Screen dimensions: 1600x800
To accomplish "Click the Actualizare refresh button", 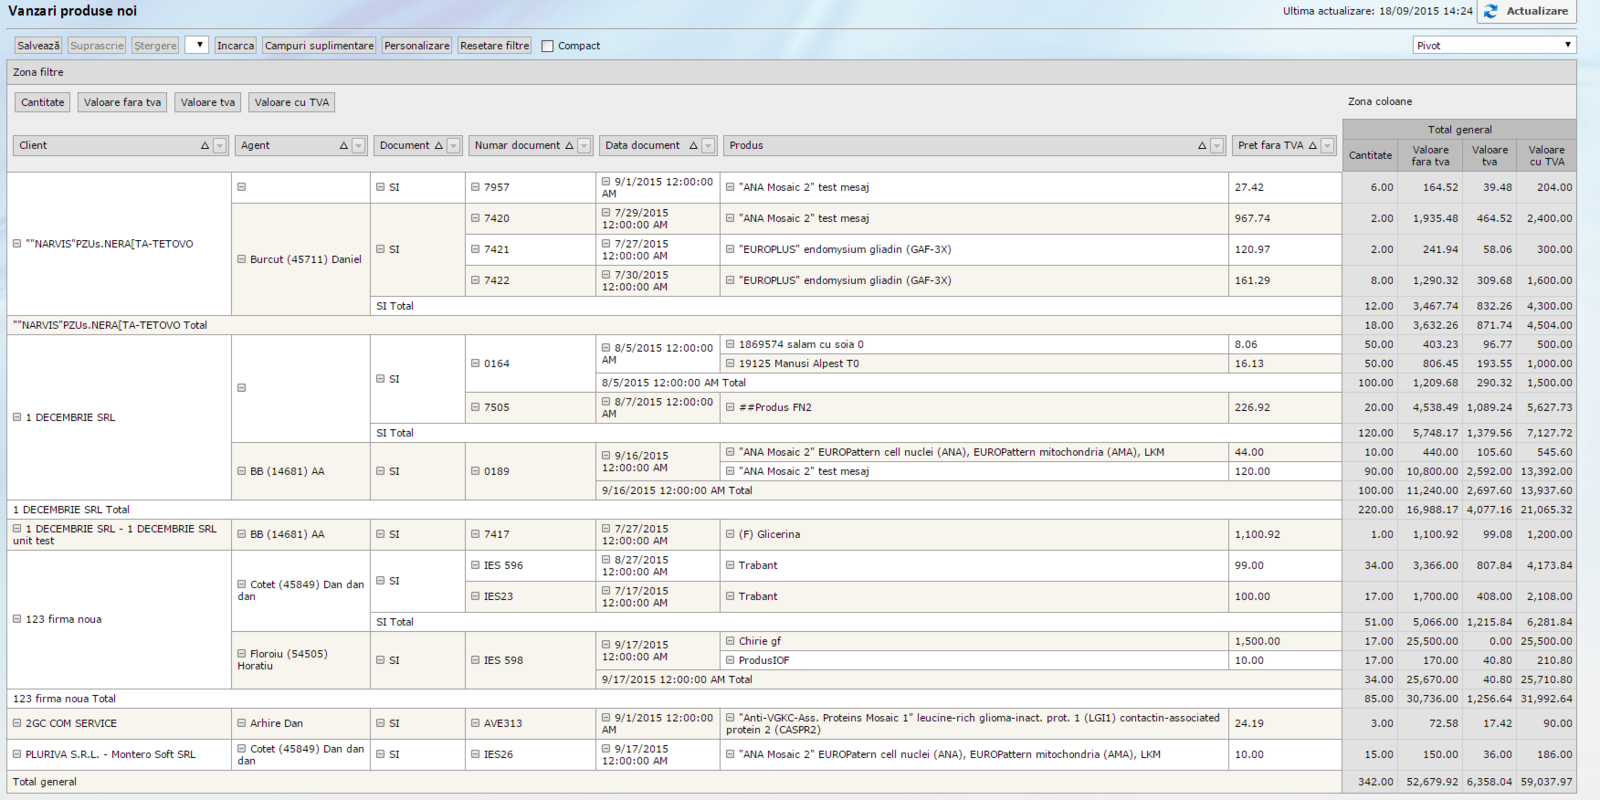I will (x=1526, y=11).
